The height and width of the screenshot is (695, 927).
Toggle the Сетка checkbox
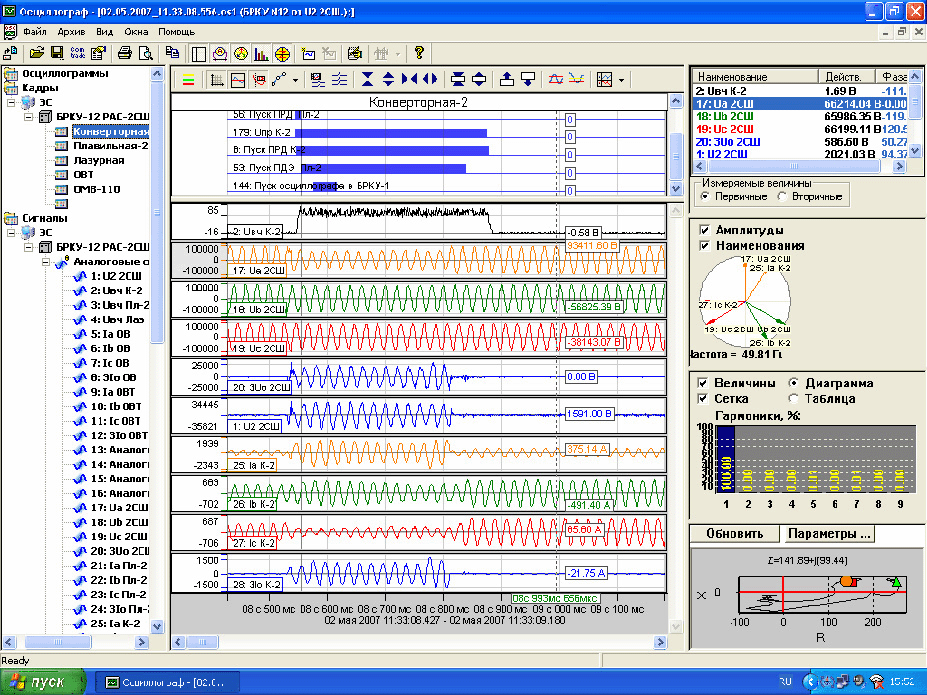[702, 398]
